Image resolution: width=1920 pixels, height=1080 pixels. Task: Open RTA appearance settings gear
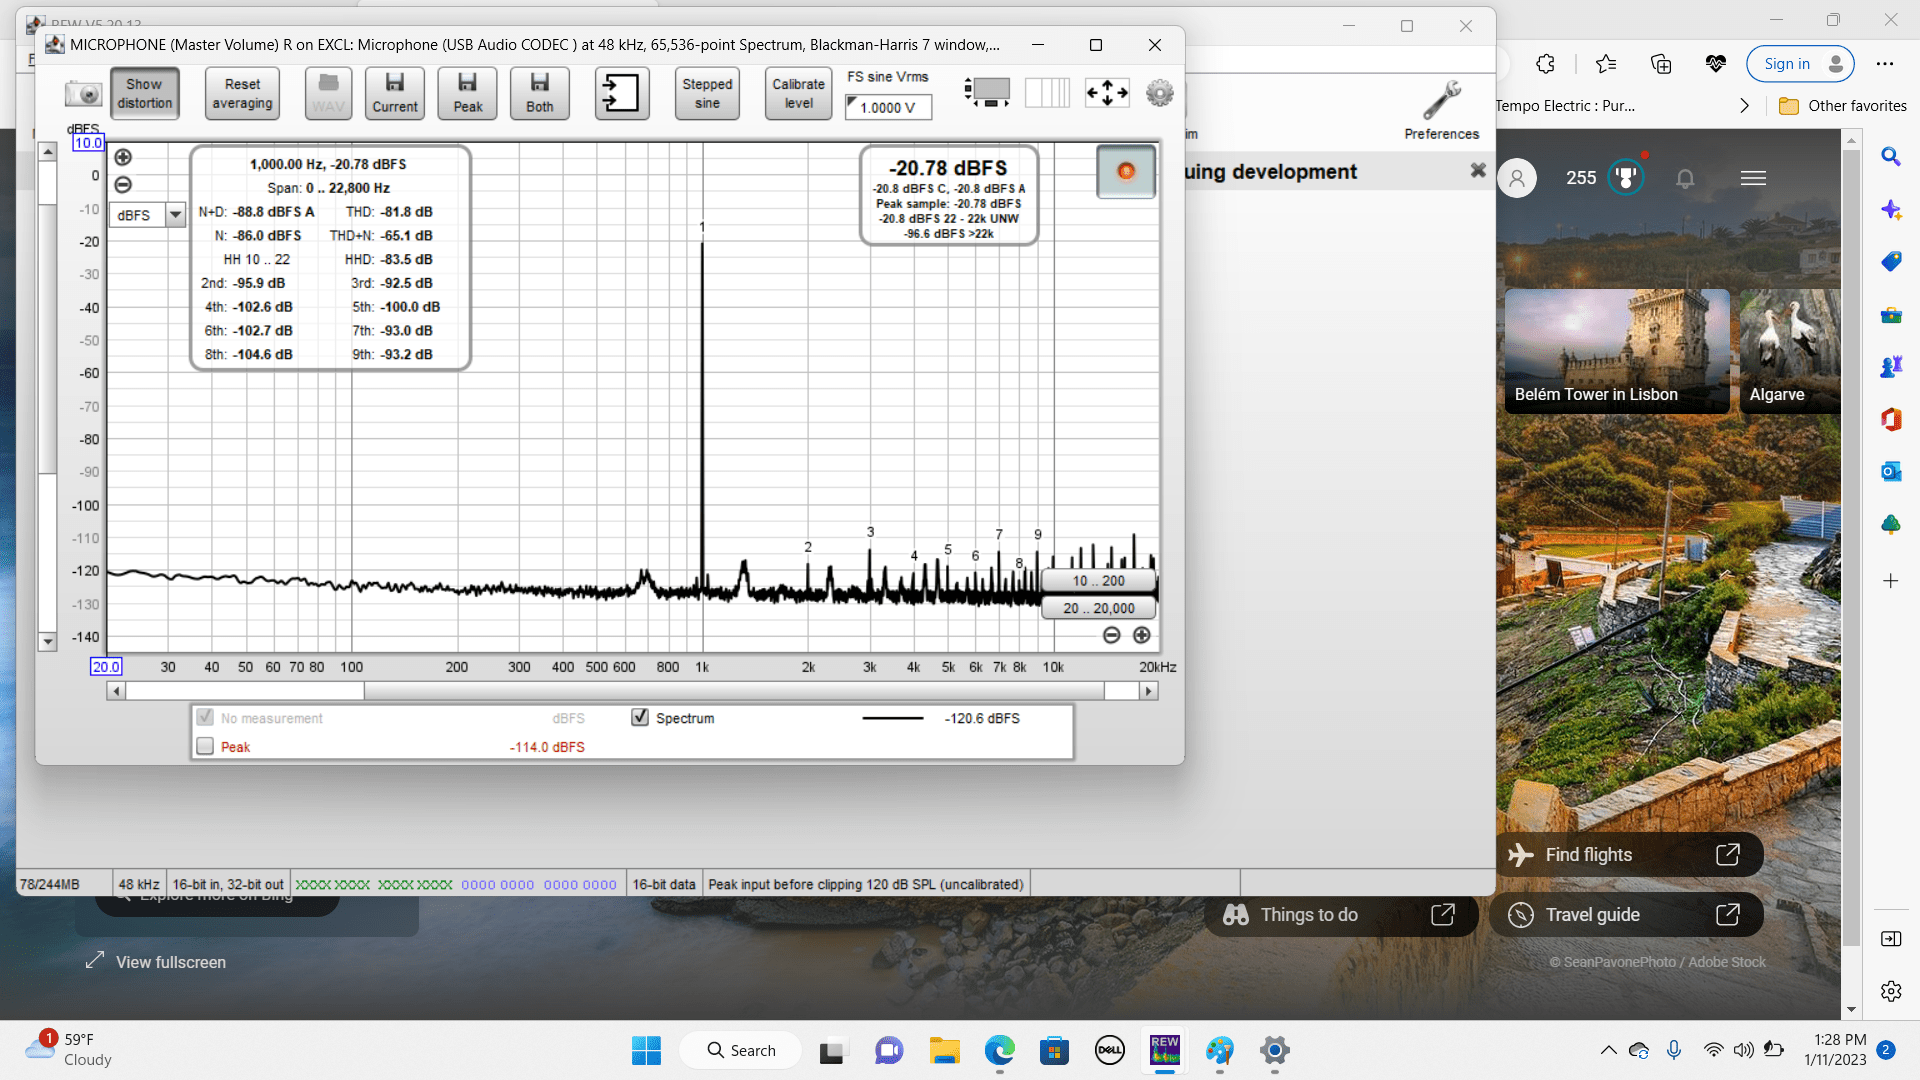pyautogui.click(x=1159, y=93)
